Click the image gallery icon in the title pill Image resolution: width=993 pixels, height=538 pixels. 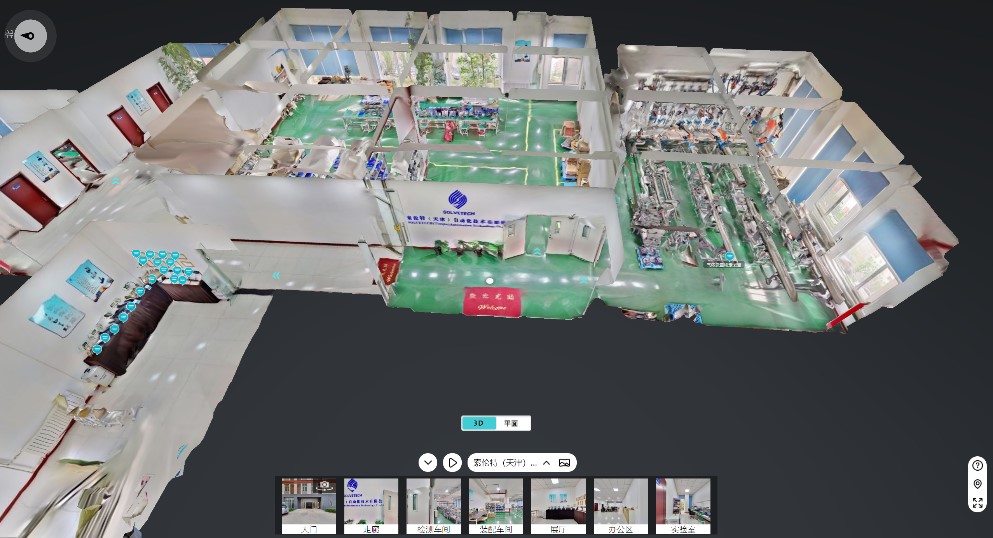[x=565, y=462]
